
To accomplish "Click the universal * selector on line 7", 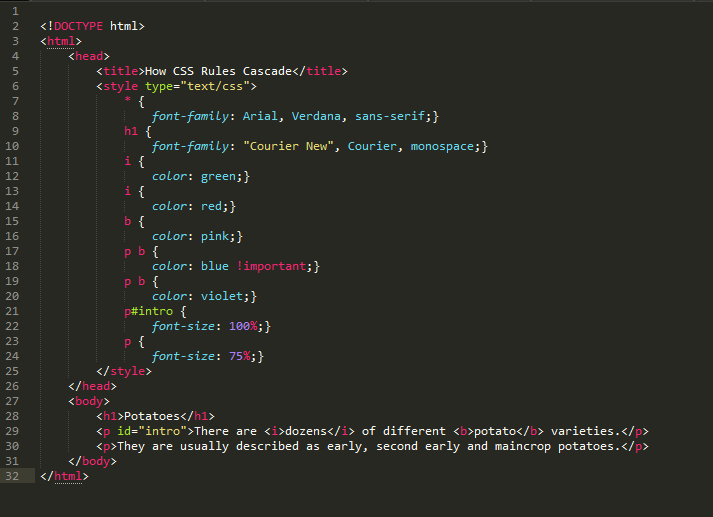I will [128, 100].
